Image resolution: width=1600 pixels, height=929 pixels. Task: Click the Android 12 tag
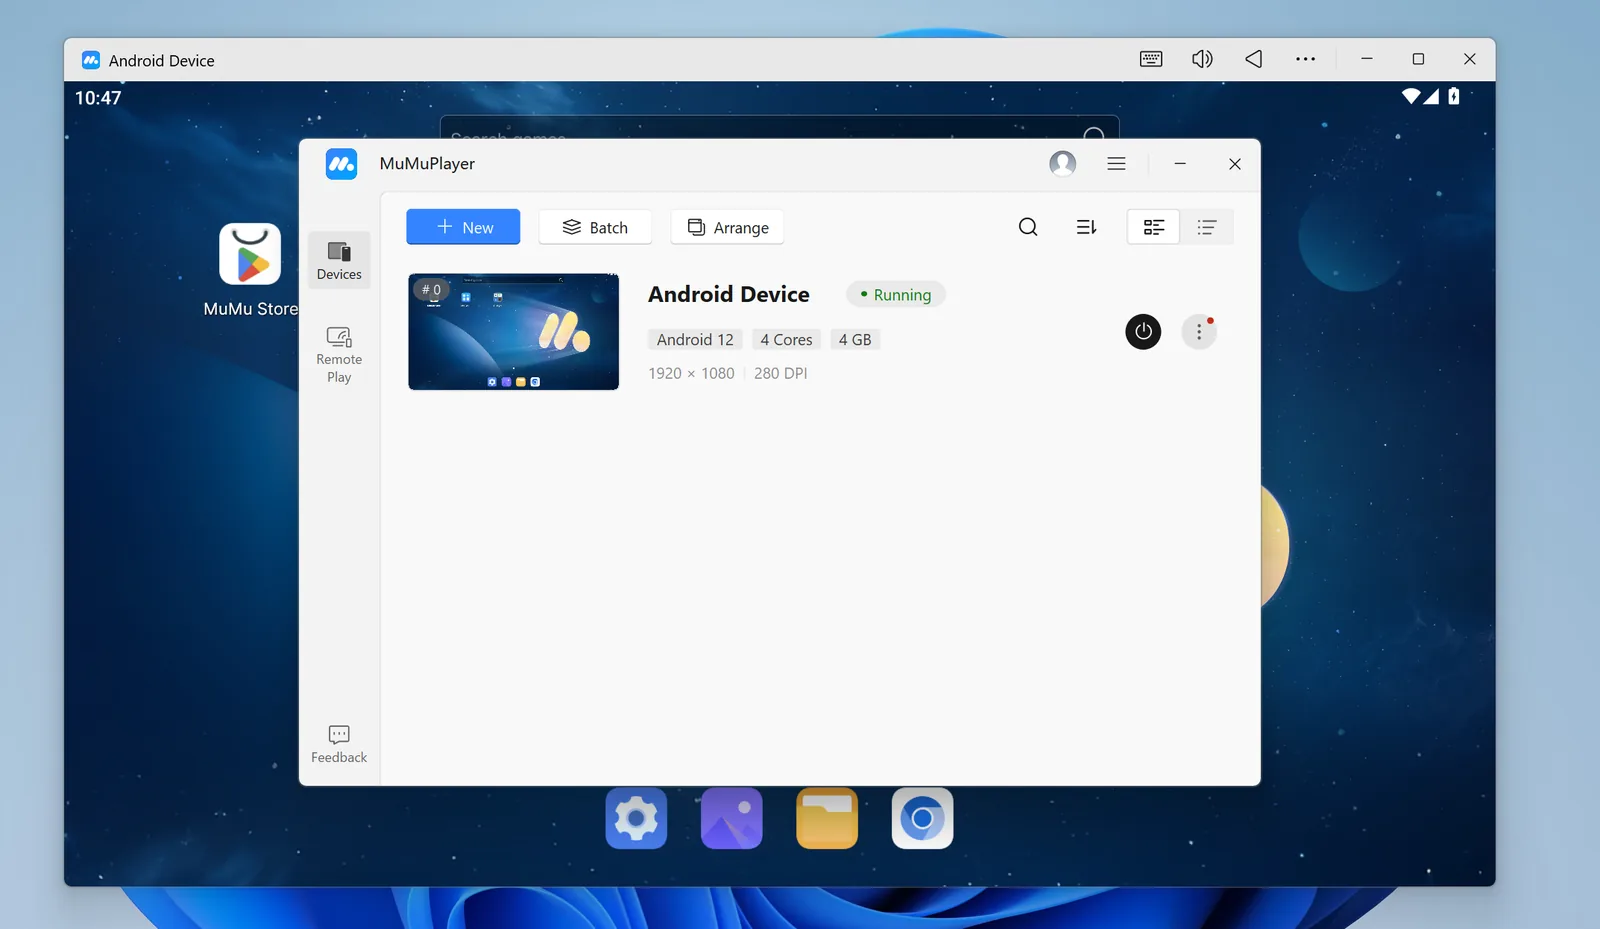click(x=695, y=340)
